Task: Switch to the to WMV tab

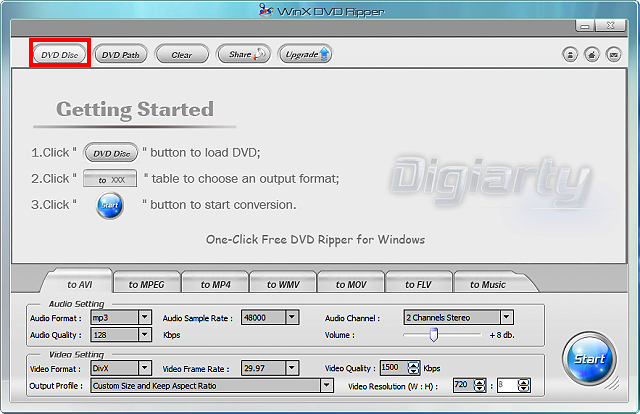Action: pyautogui.click(x=283, y=284)
